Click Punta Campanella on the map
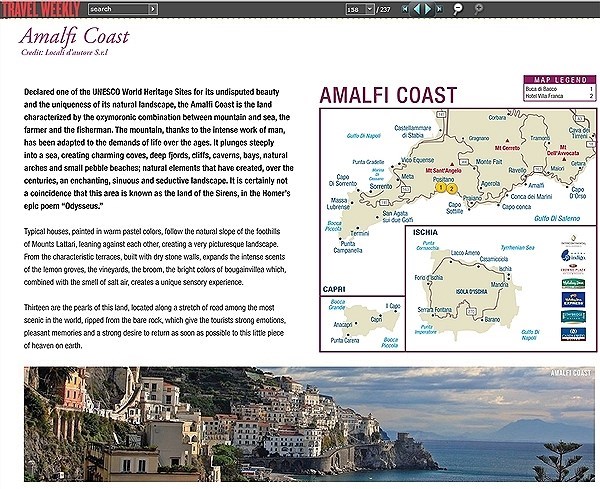The width and height of the screenshot is (600, 489). 347,247
